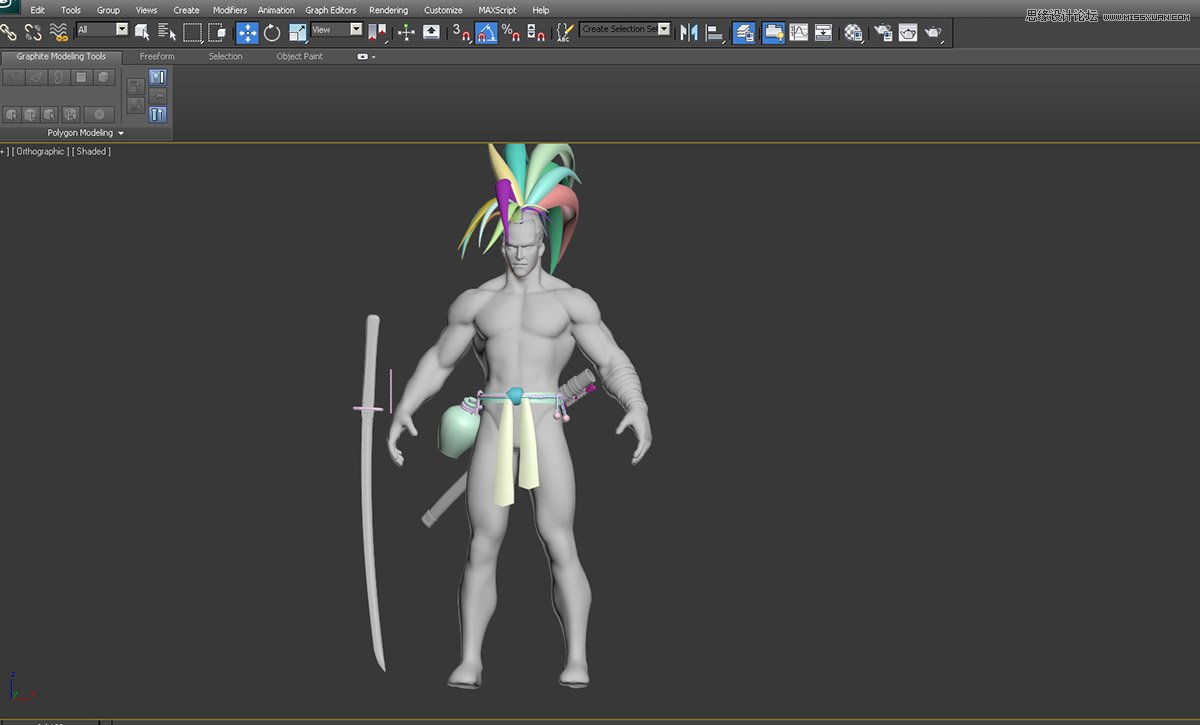Click the Orthographic viewport label
Screen dimensions: 1200x725
40,152
